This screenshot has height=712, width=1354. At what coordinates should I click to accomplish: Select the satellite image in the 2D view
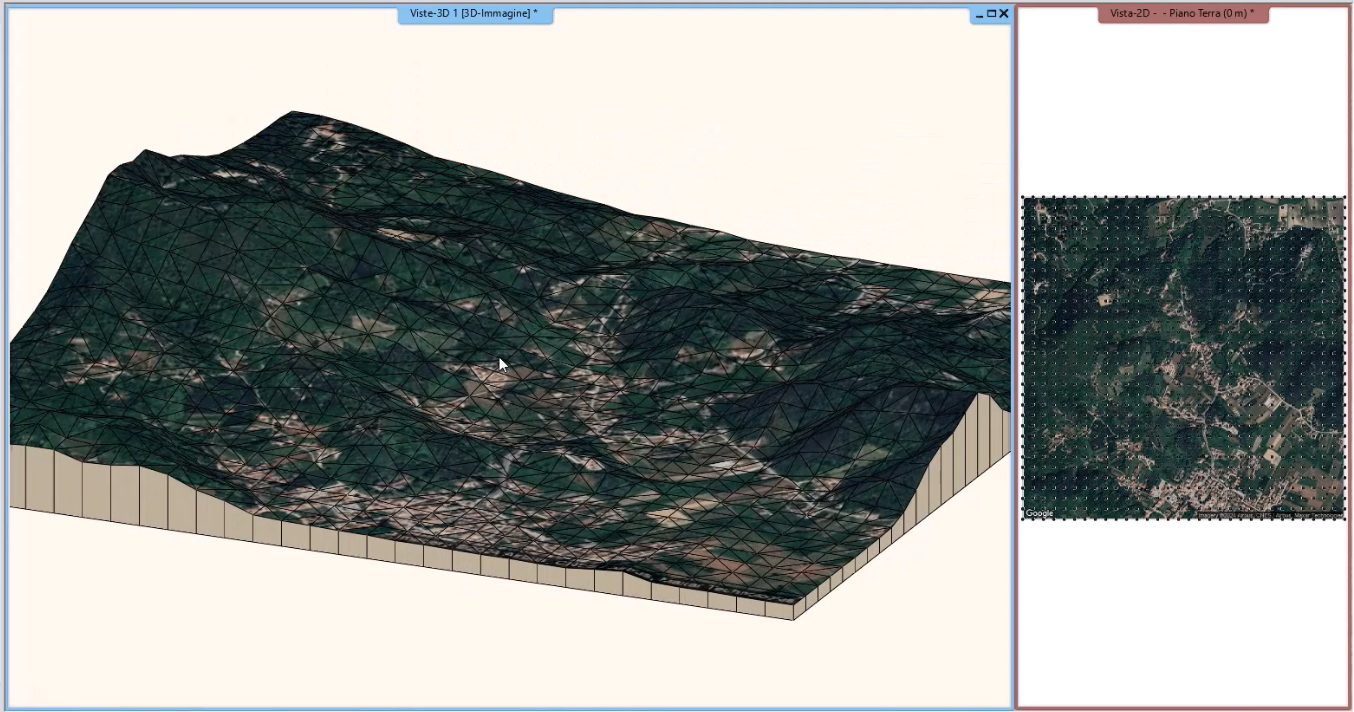pos(1183,357)
